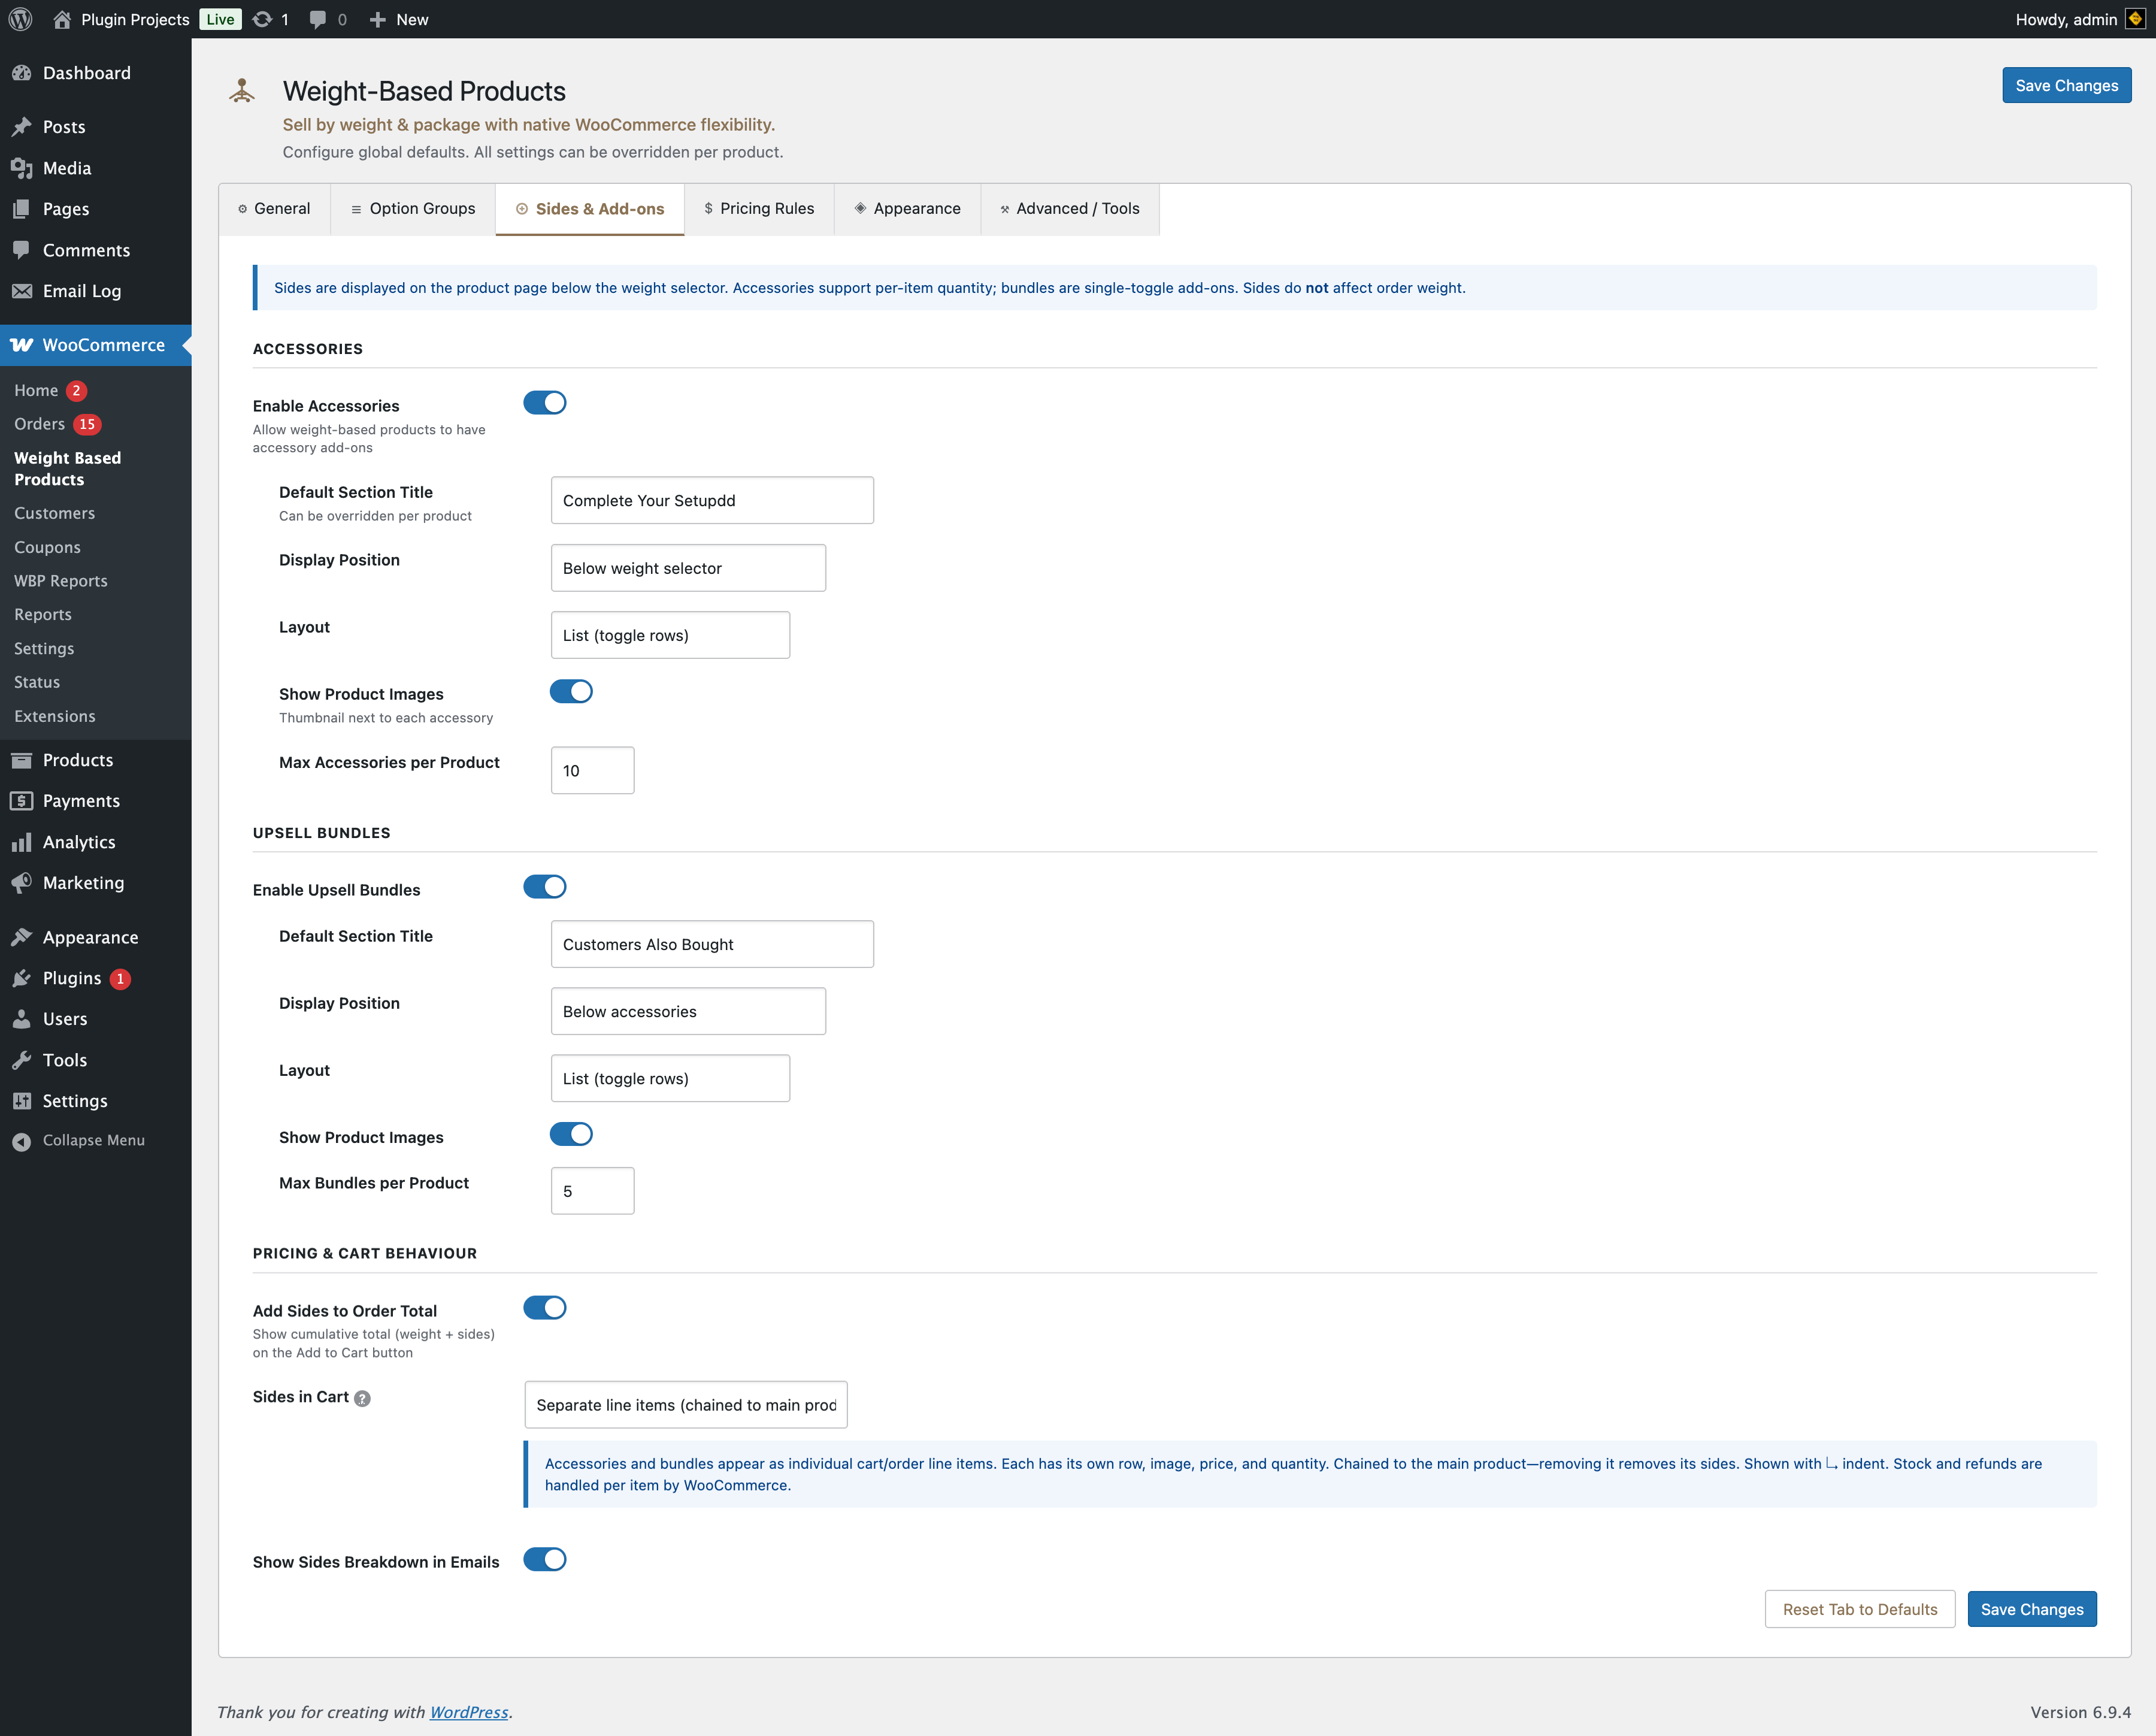Open Products via its sidebar icon
Screen dimensions: 2156x1736
(22, 760)
